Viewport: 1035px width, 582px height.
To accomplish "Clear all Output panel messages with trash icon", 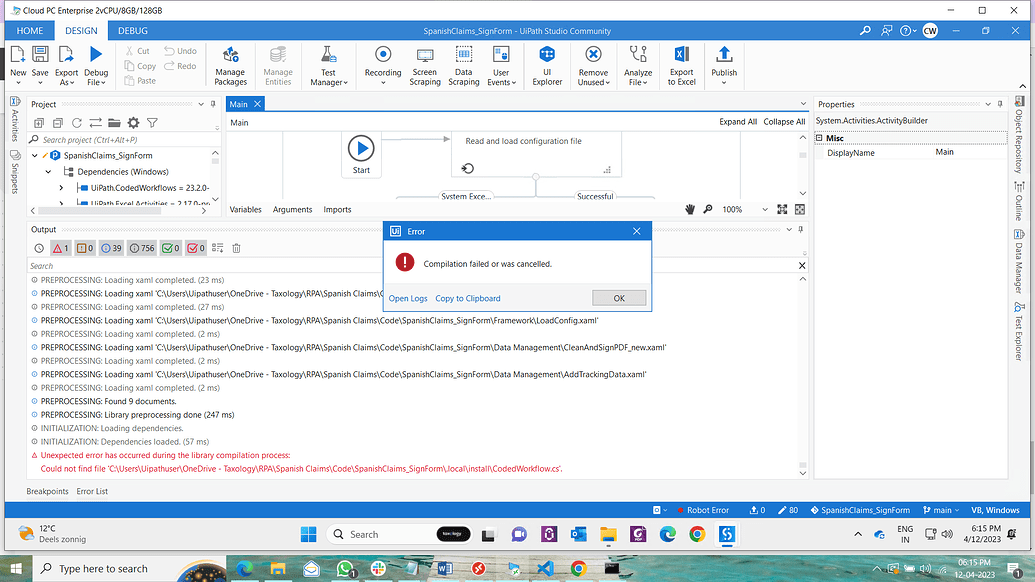I will (236, 248).
